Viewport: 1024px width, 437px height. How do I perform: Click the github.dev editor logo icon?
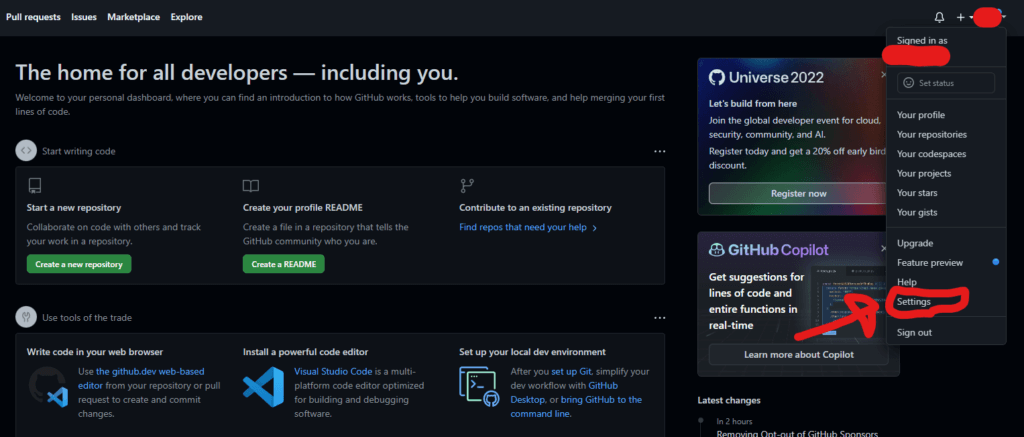(x=48, y=387)
